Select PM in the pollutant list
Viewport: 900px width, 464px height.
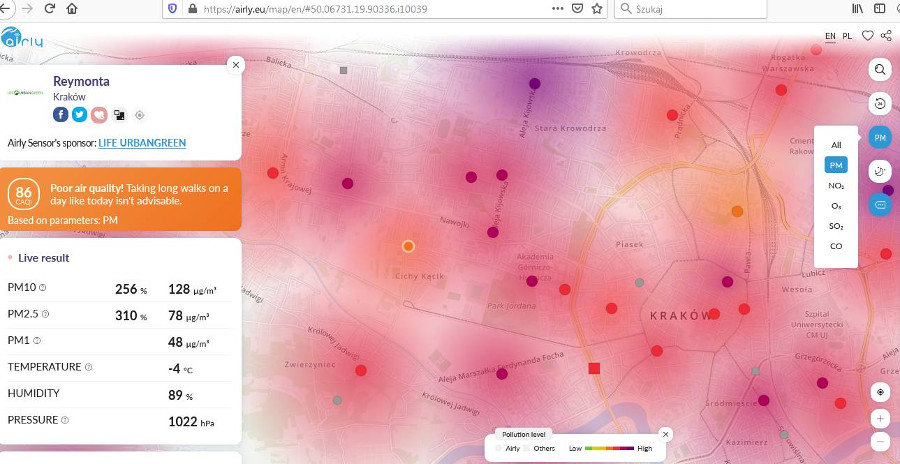[x=836, y=165]
